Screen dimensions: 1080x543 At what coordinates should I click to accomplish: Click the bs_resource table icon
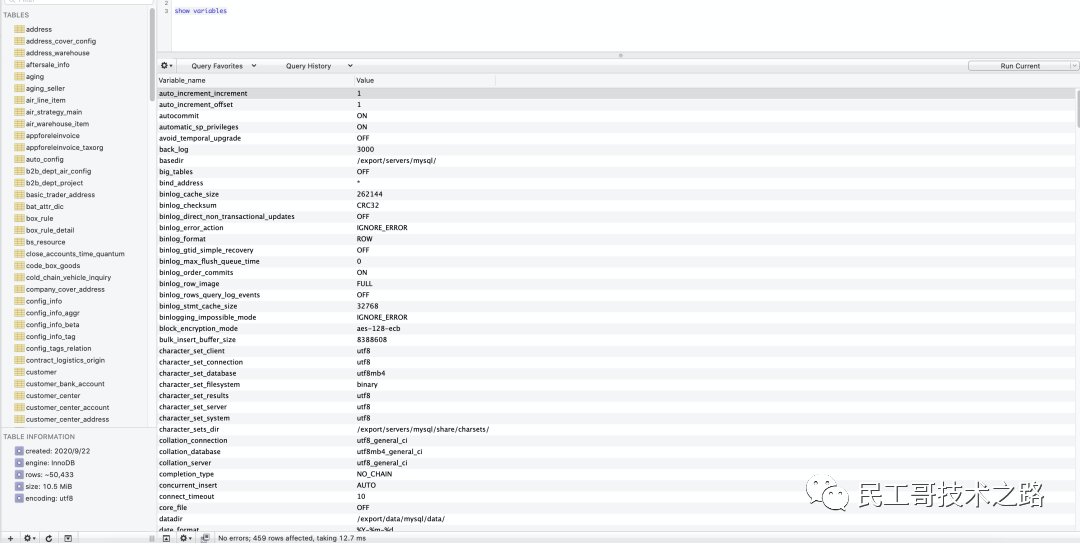[x=19, y=242]
